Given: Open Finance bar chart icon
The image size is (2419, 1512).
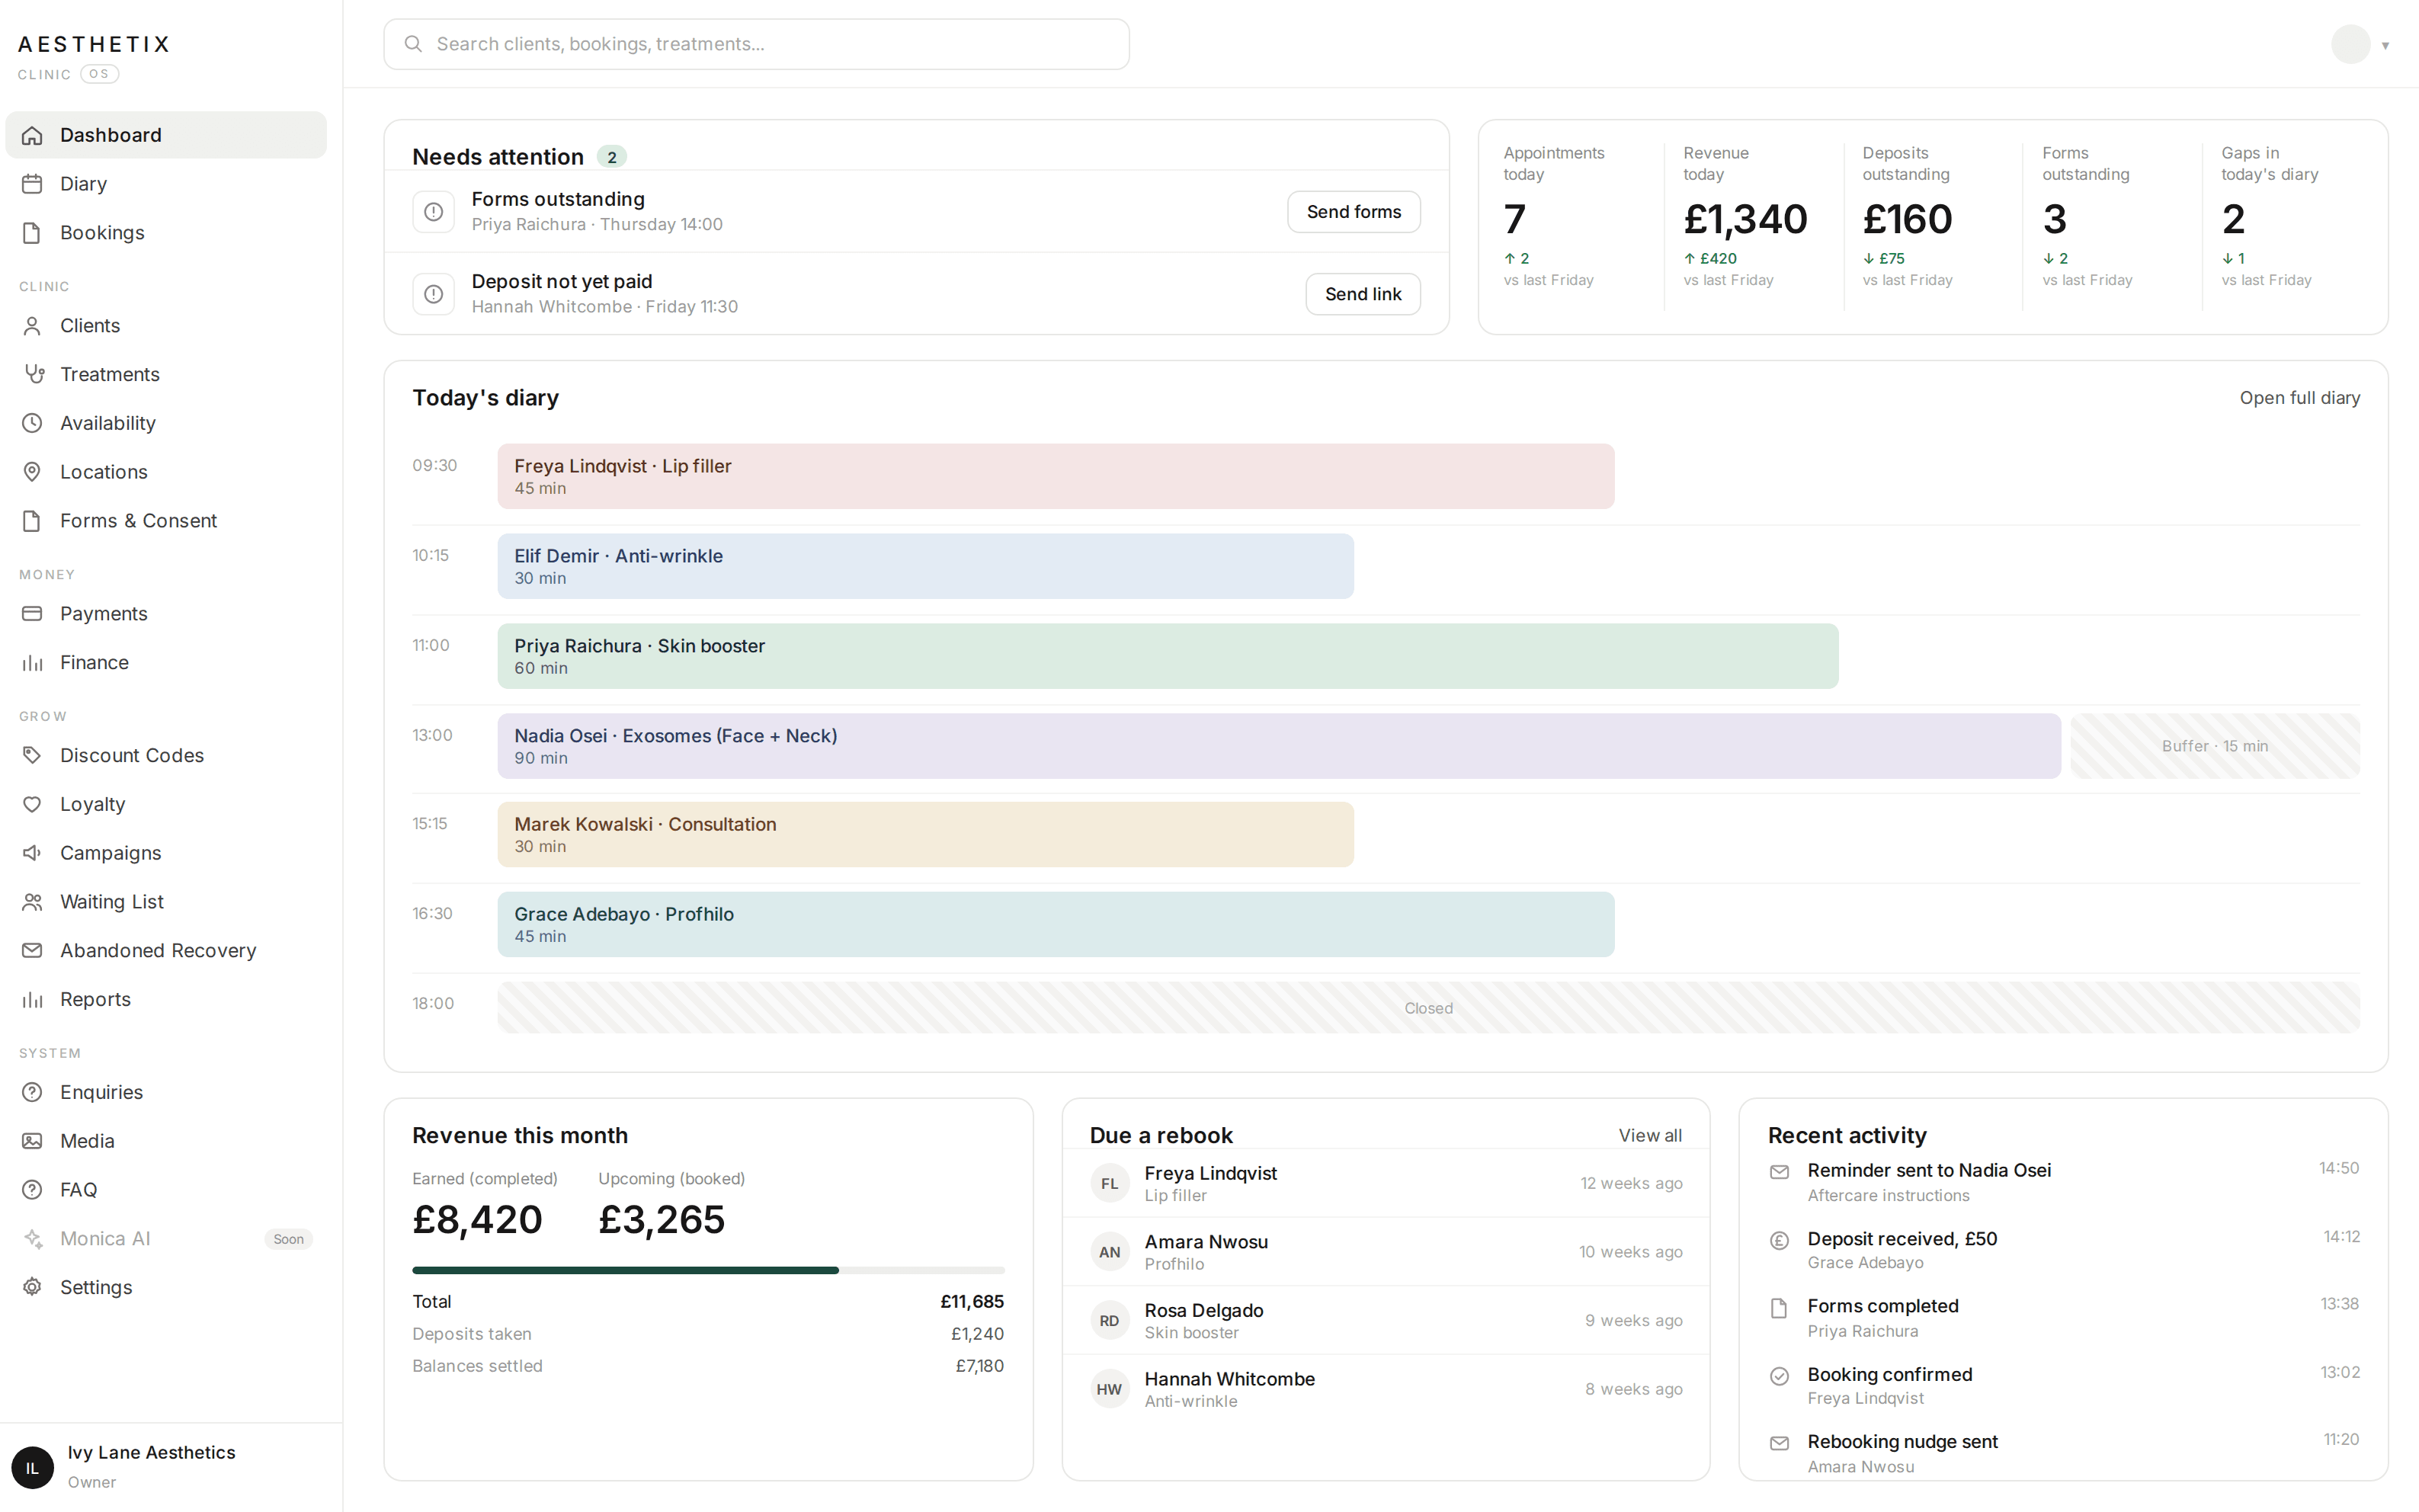Looking at the screenshot, I should (32, 663).
